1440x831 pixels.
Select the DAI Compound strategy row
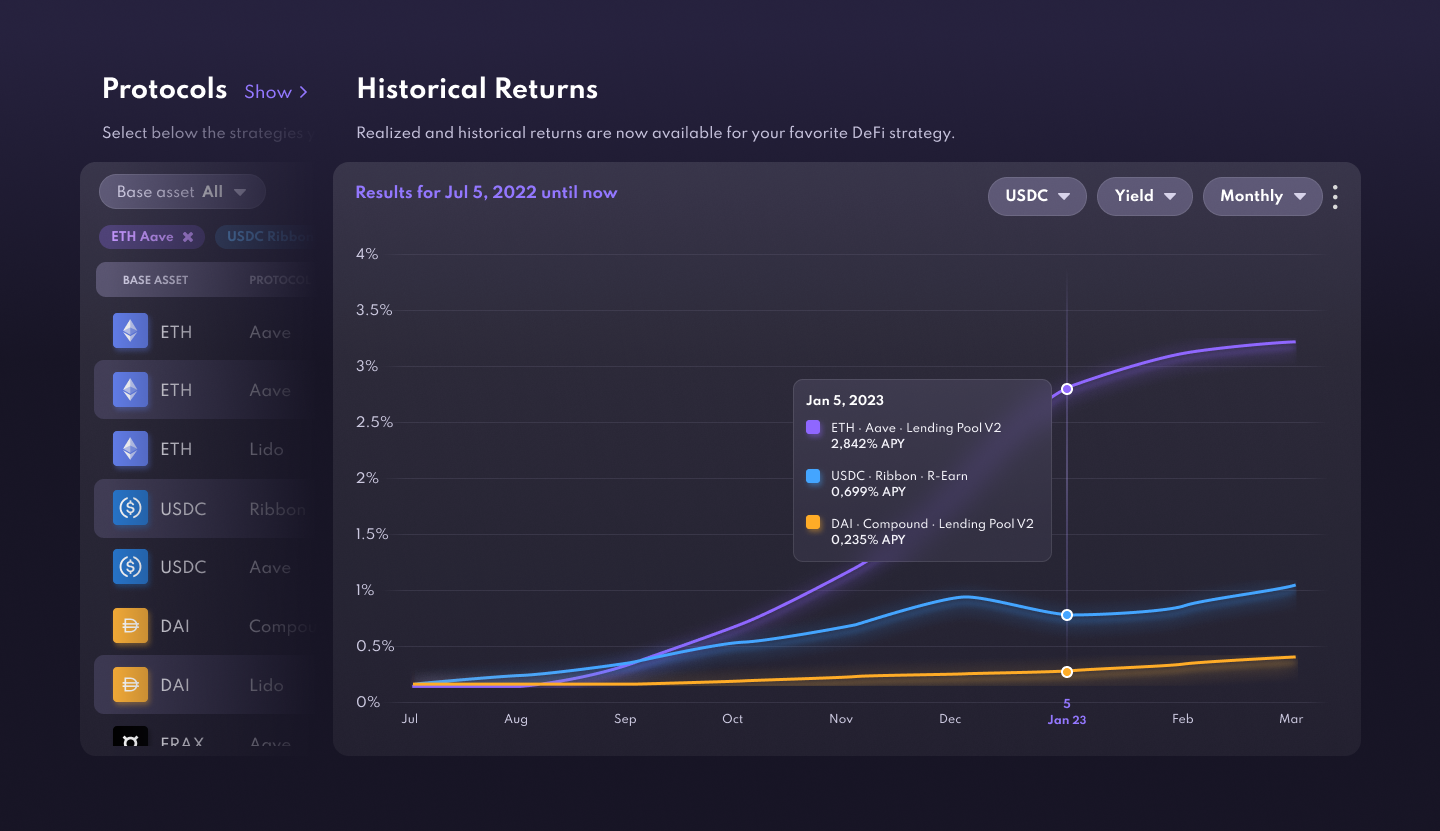[205, 626]
